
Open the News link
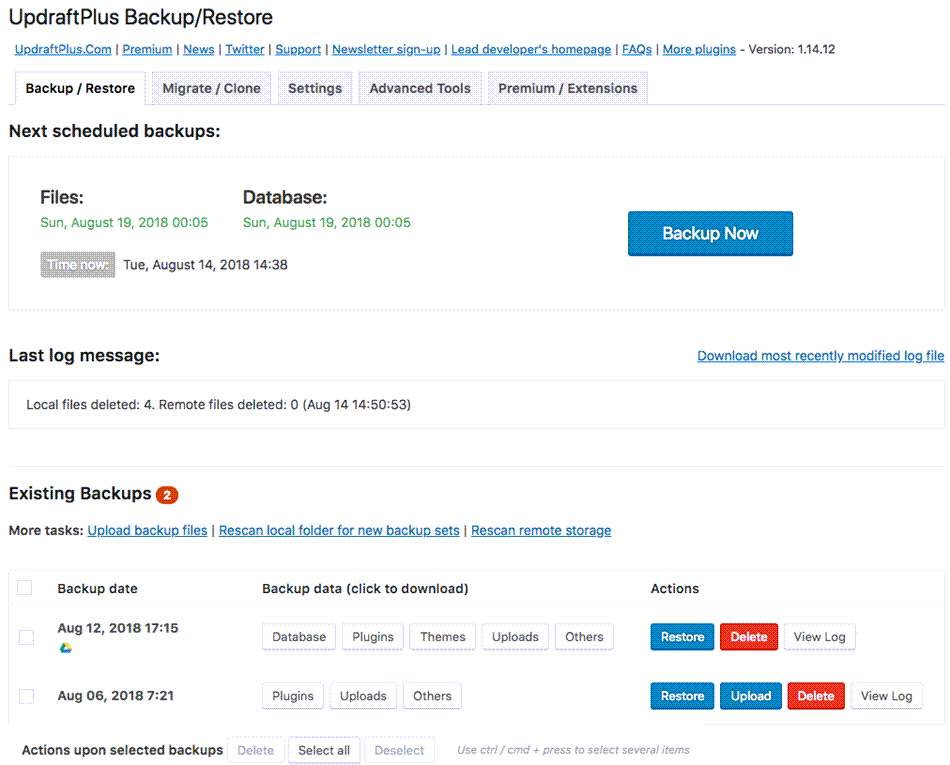(x=199, y=50)
